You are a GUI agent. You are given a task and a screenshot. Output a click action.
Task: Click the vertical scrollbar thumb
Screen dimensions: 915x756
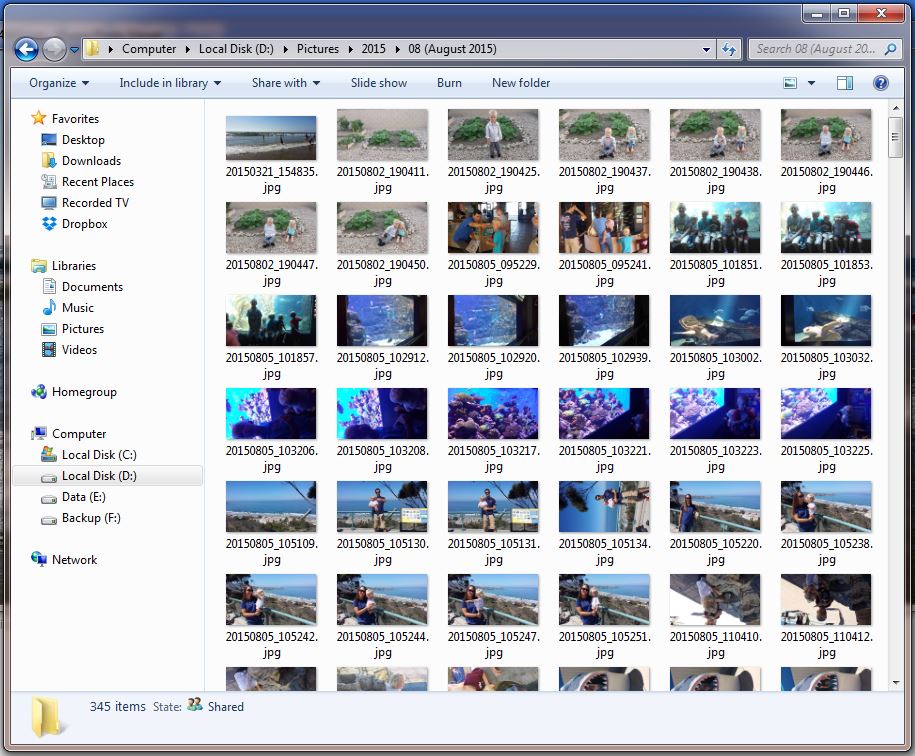click(895, 137)
